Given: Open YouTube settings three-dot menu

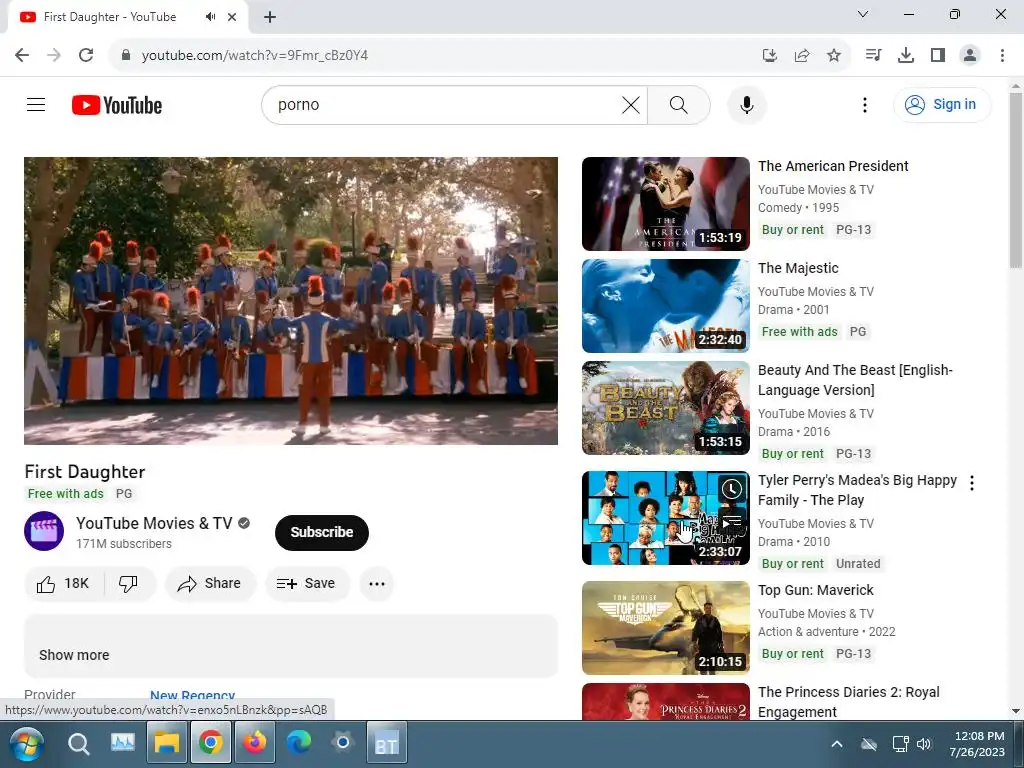Looking at the screenshot, I should (865, 105).
